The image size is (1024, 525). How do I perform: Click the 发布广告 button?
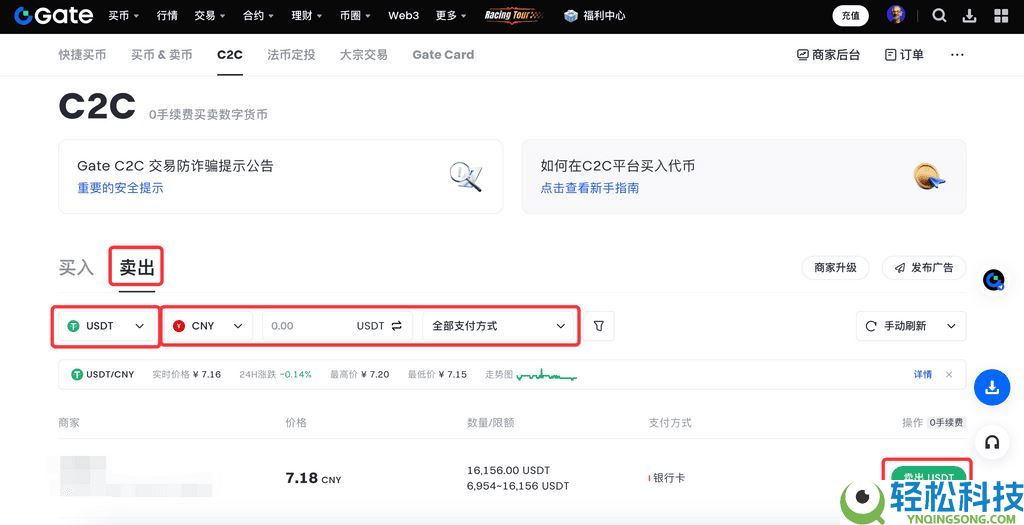tap(924, 268)
